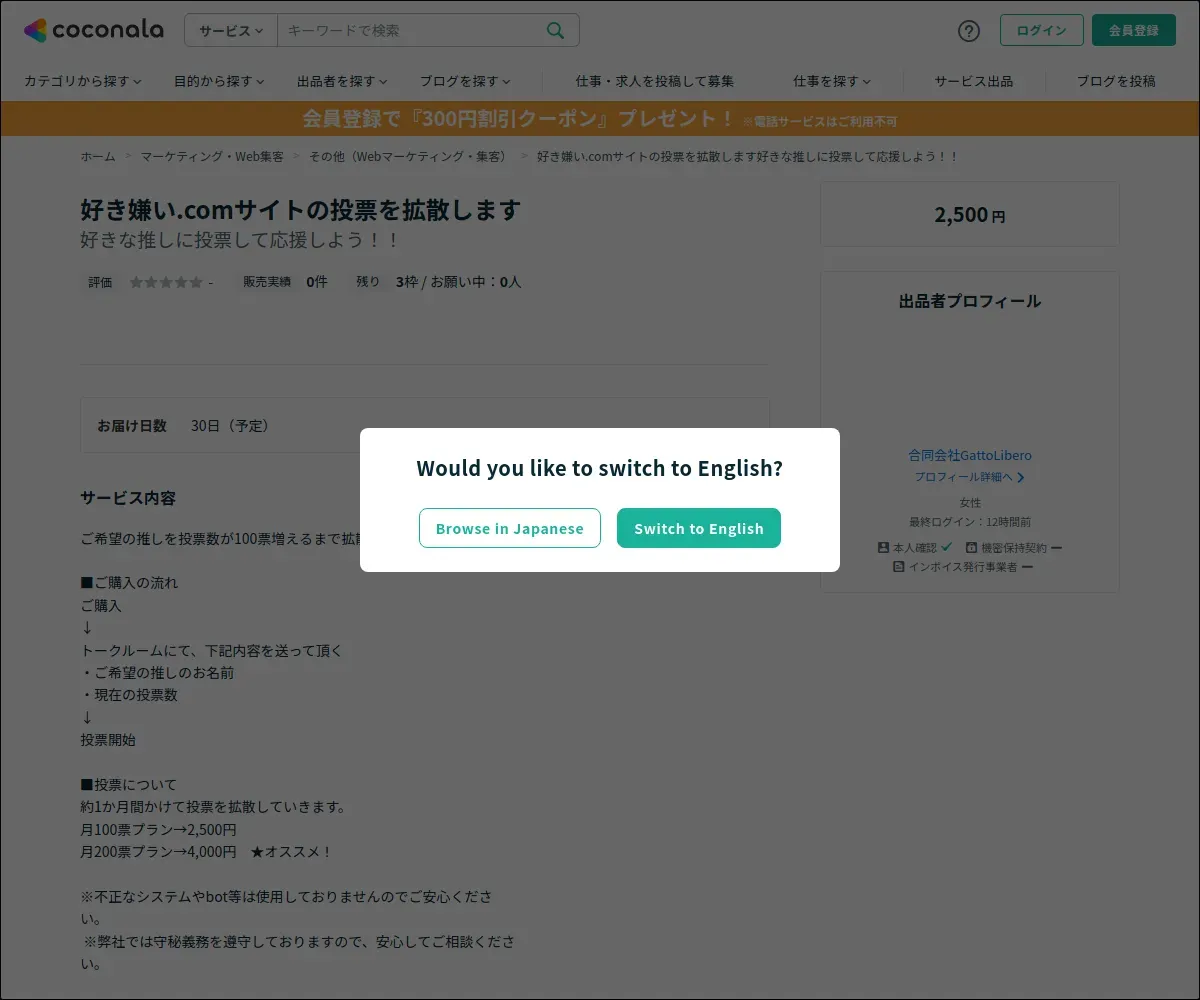Click the 本人確認 person icon
Screen dimensions: 1200x1000
coord(883,548)
